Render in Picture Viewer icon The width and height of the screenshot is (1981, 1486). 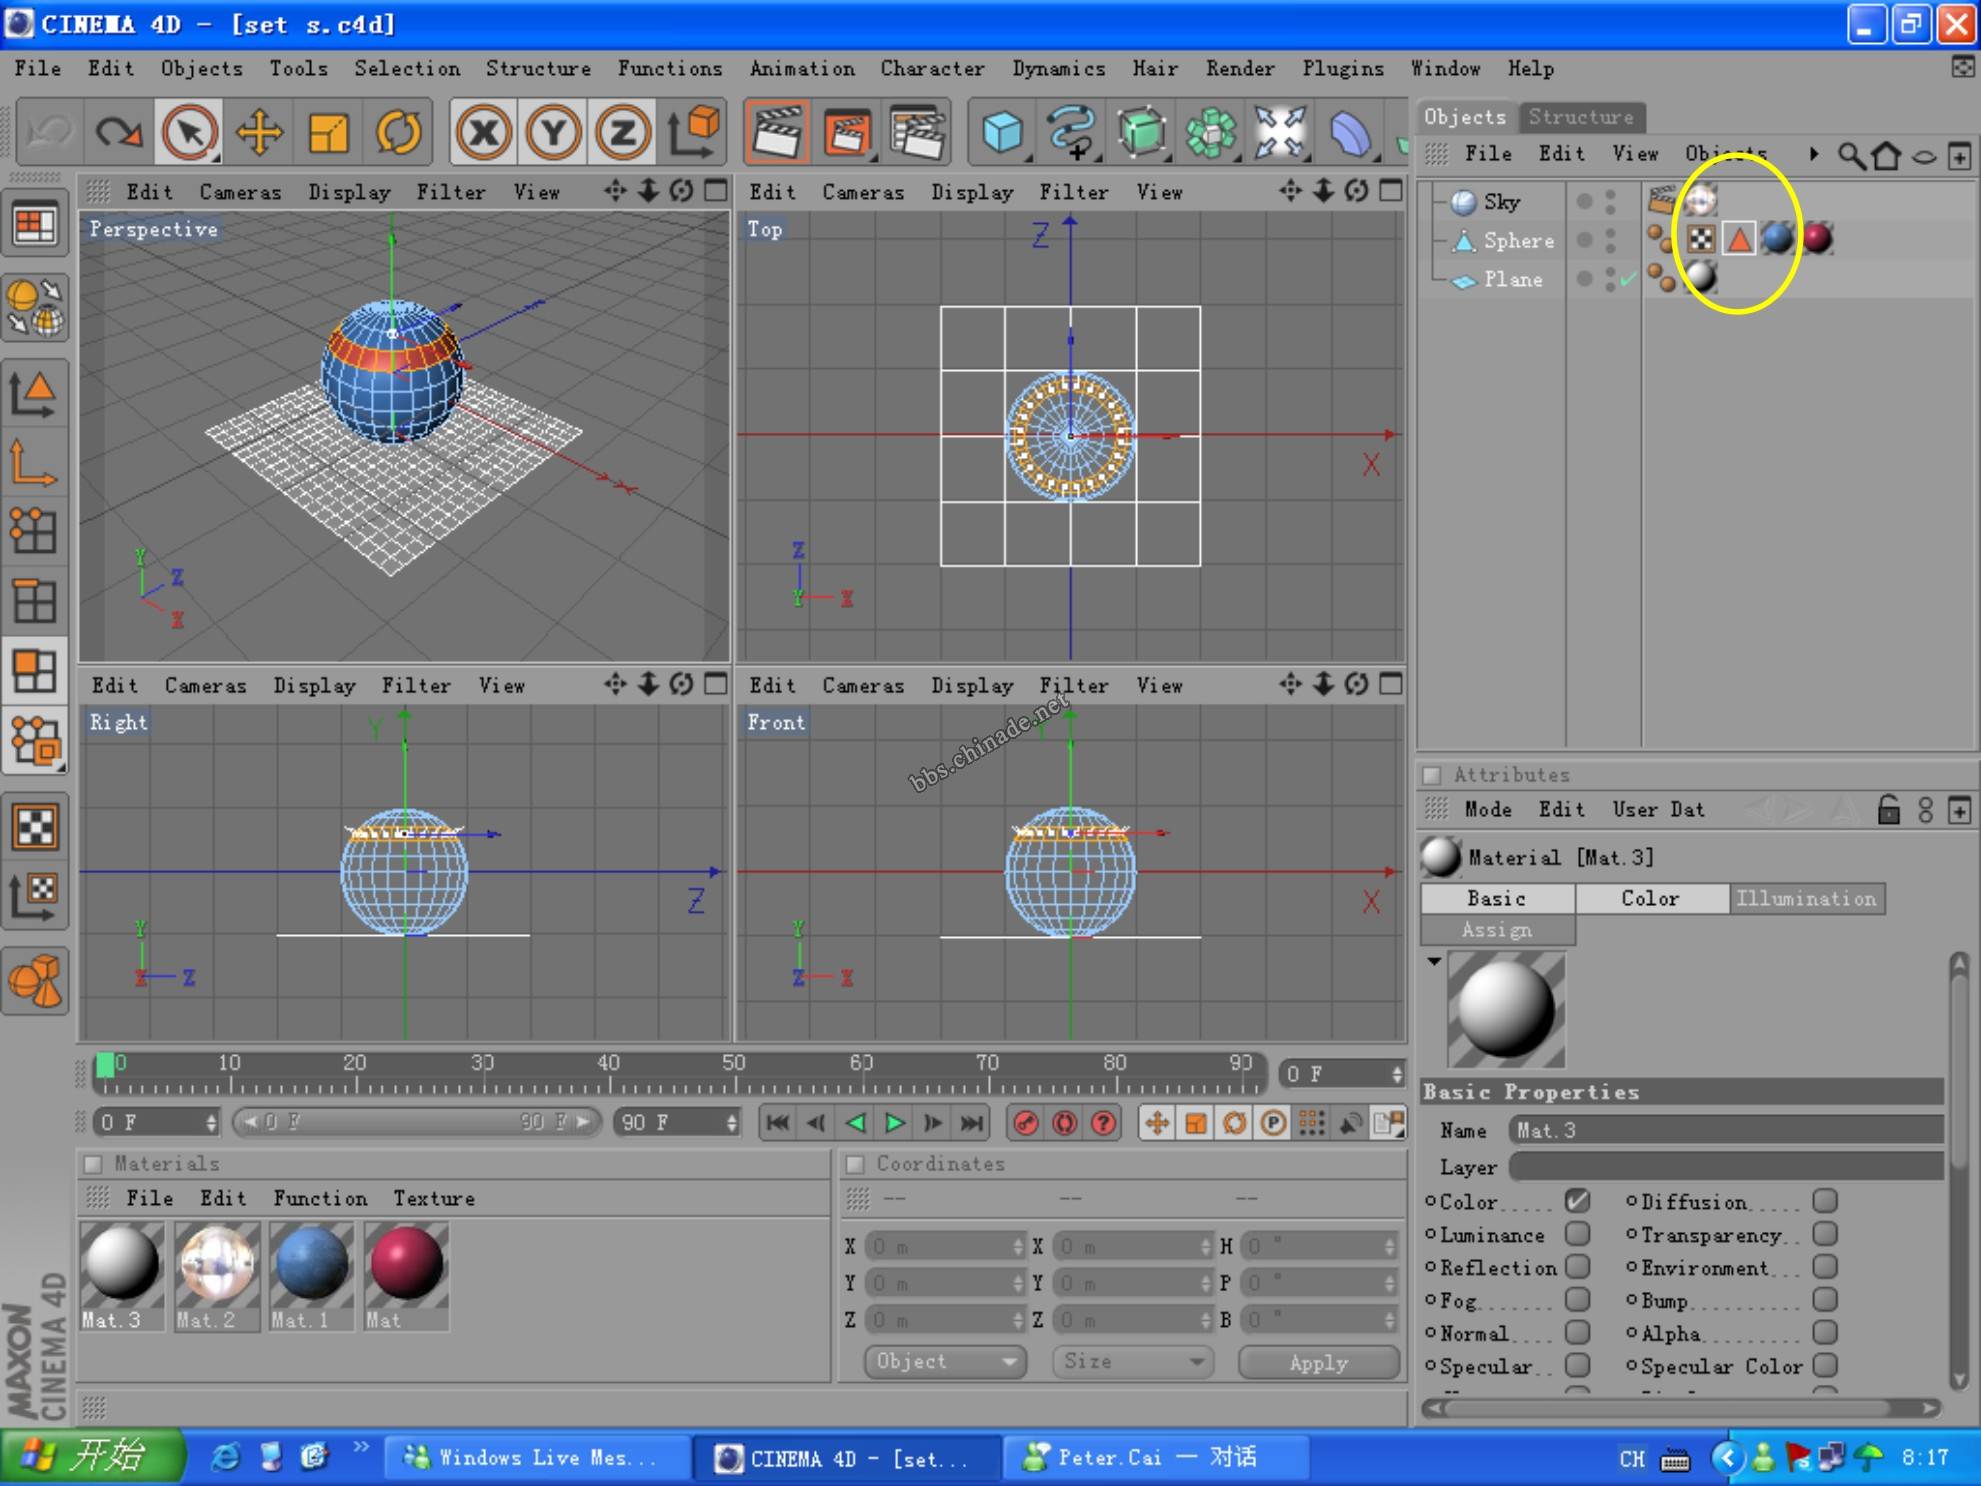click(x=847, y=132)
